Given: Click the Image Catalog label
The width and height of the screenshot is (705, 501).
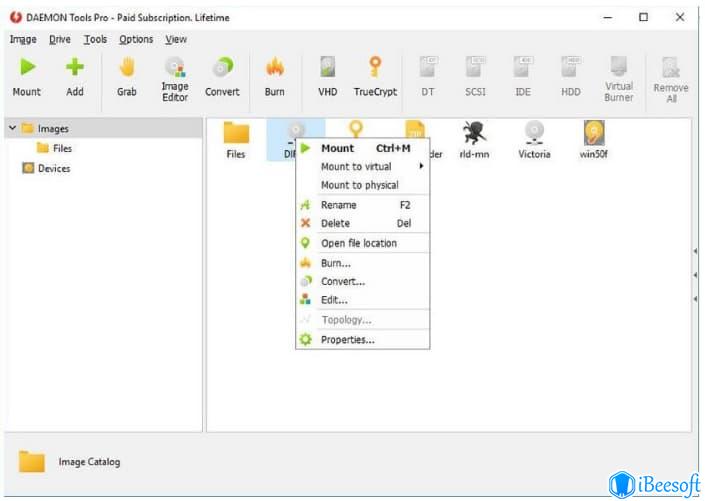Looking at the screenshot, I should coord(89,462).
